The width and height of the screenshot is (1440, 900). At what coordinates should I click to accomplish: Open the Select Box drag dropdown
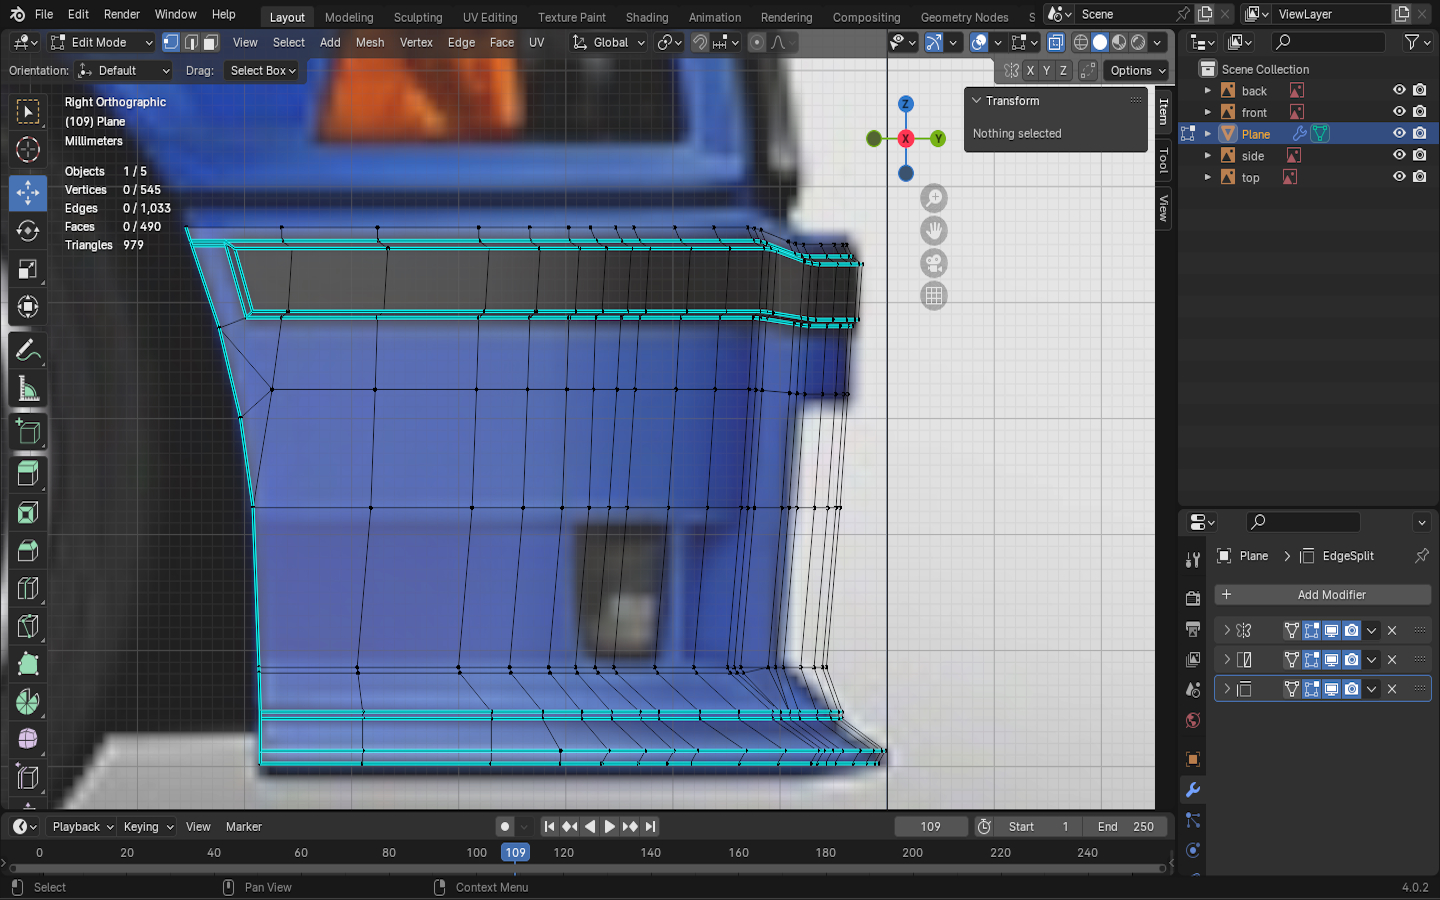262,71
